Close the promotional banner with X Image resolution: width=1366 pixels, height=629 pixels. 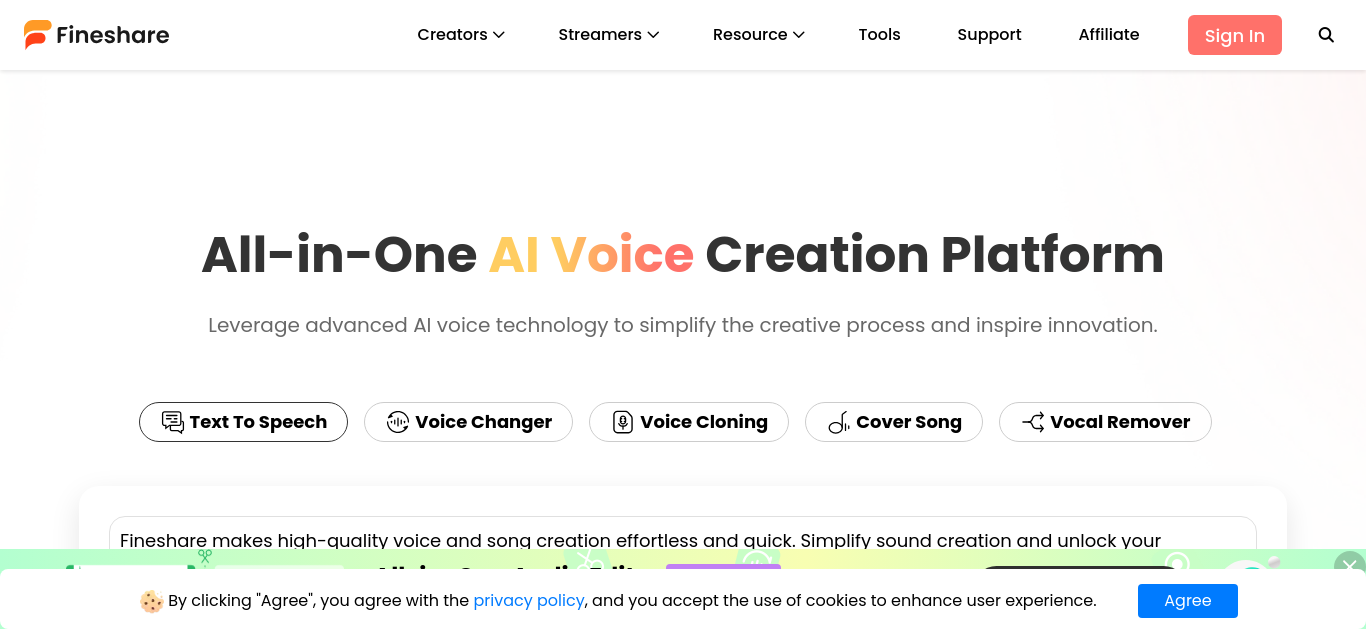tap(1350, 566)
